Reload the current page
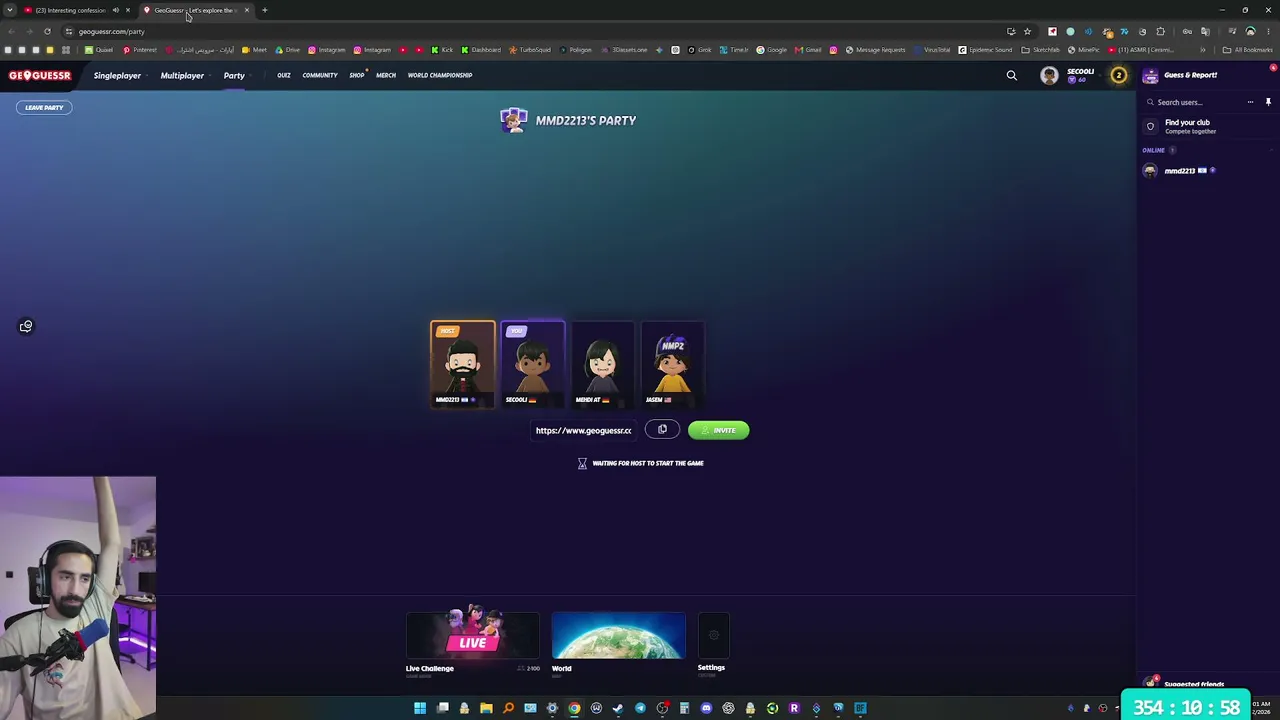 [x=47, y=31]
